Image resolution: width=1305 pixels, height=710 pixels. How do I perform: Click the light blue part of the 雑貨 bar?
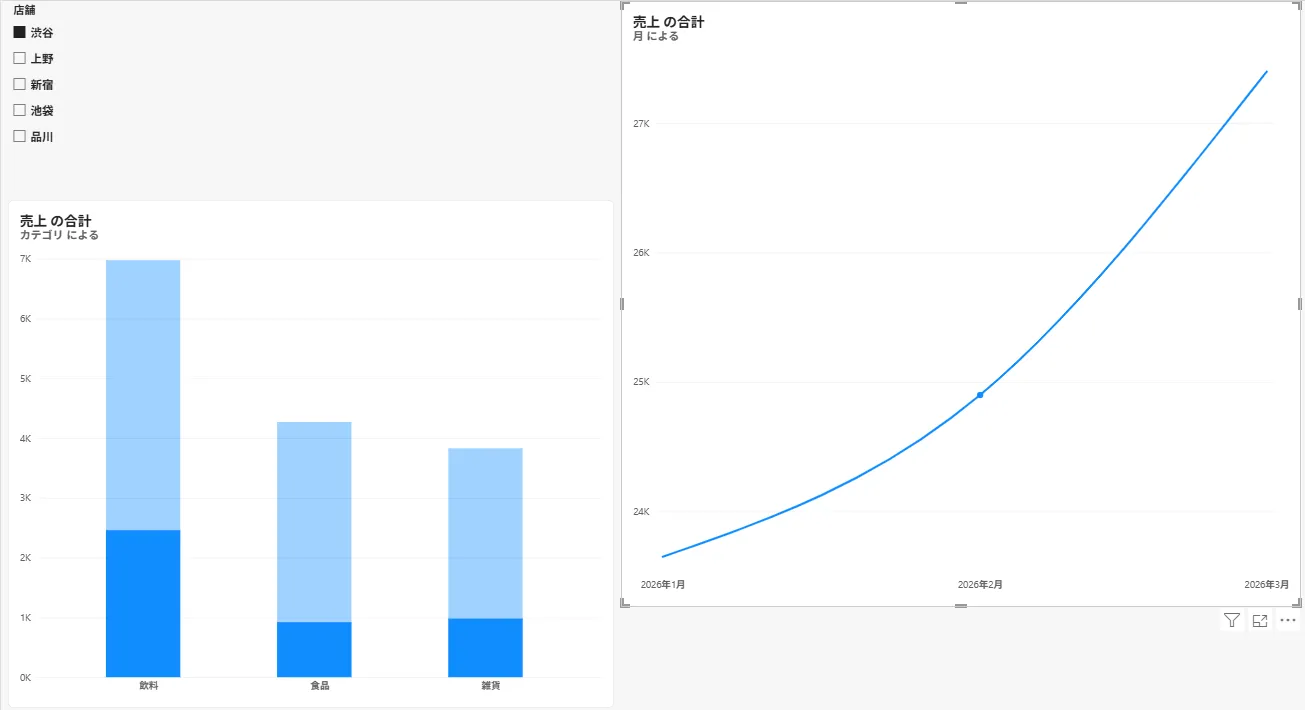coord(485,533)
